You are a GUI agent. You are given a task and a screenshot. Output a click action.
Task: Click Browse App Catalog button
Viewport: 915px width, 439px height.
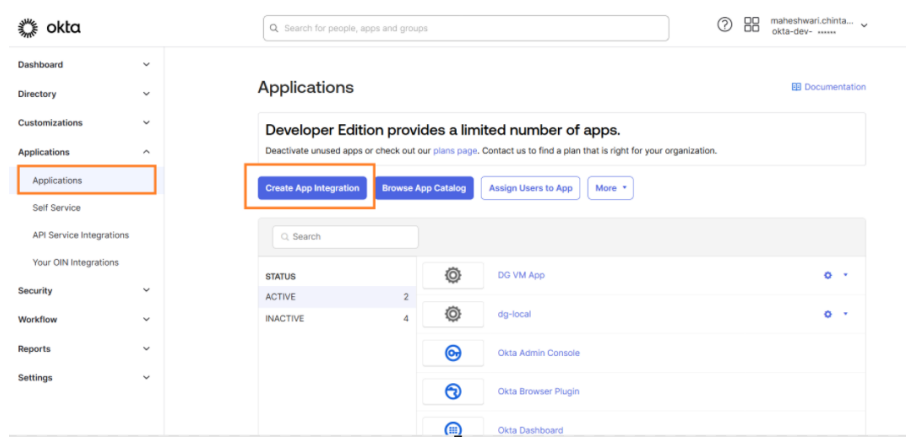[x=424, y=188]
